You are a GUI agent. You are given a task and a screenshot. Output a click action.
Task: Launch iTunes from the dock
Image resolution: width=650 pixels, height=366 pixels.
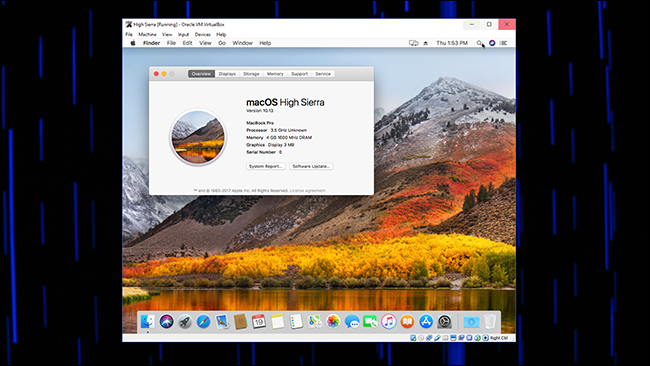[388, 322]
